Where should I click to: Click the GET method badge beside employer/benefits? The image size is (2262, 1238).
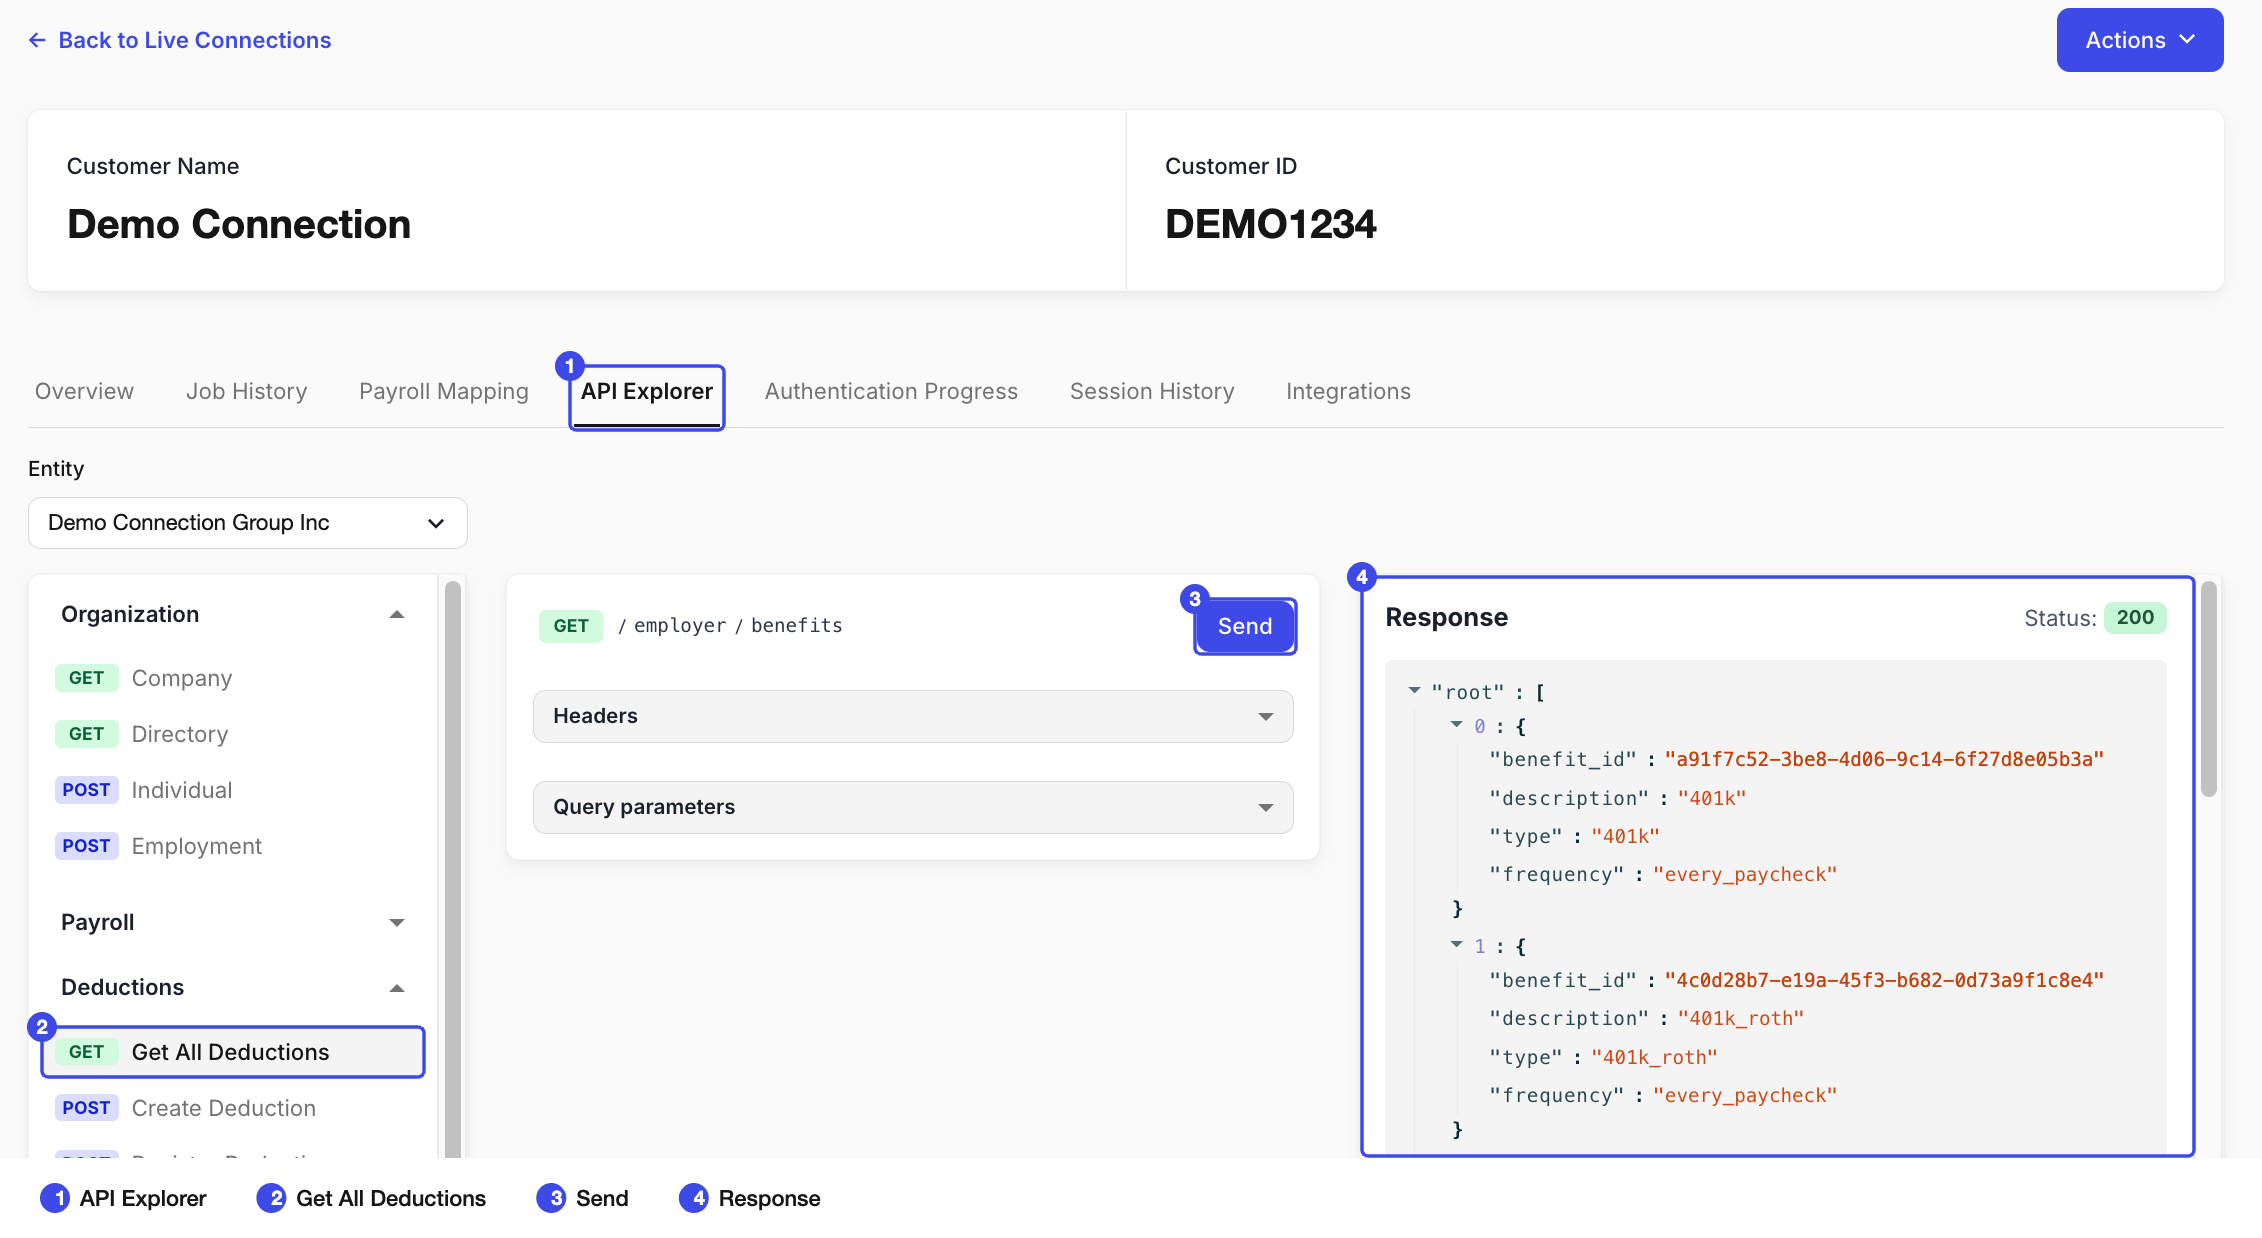point(571,626)
